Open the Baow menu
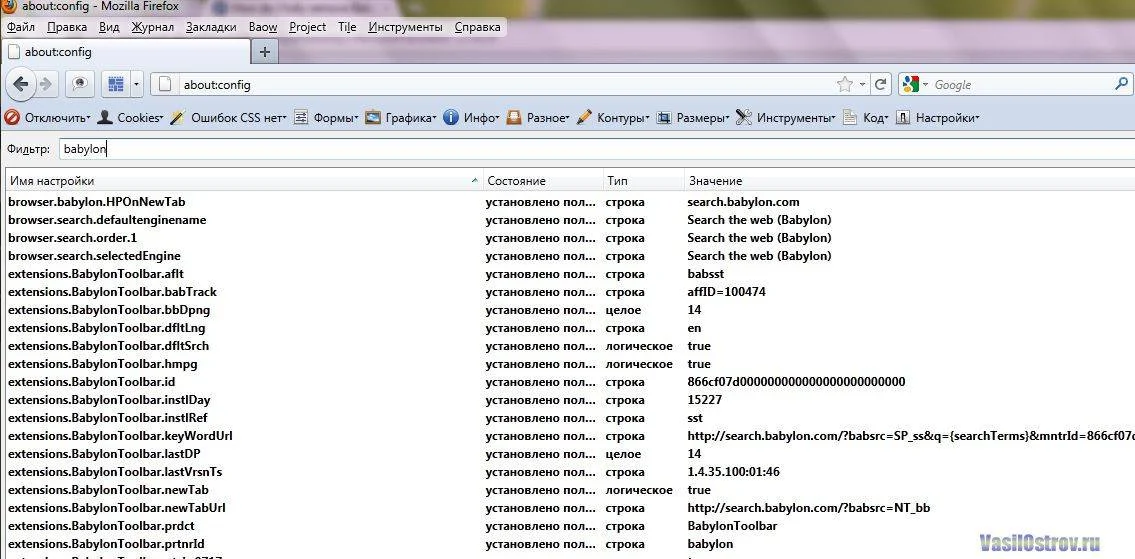The image size is (1135, 559). pyautogui.click(x=263, y=27)
